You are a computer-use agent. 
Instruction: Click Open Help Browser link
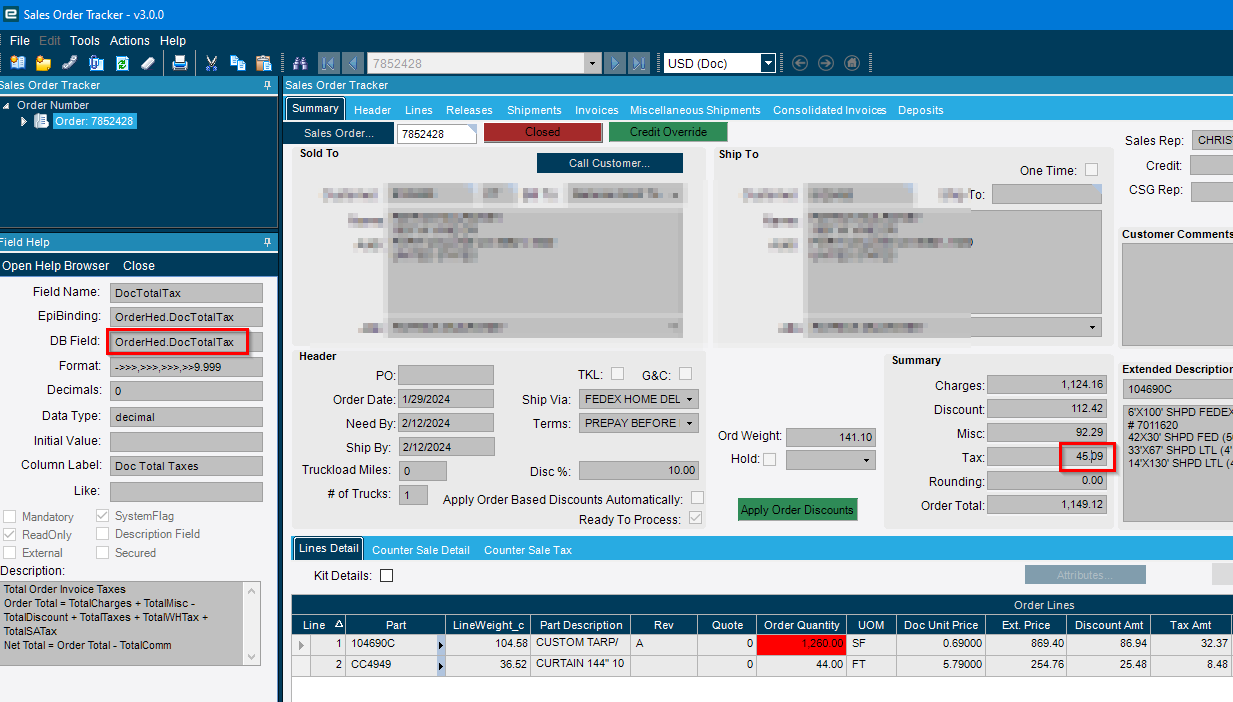56,266
